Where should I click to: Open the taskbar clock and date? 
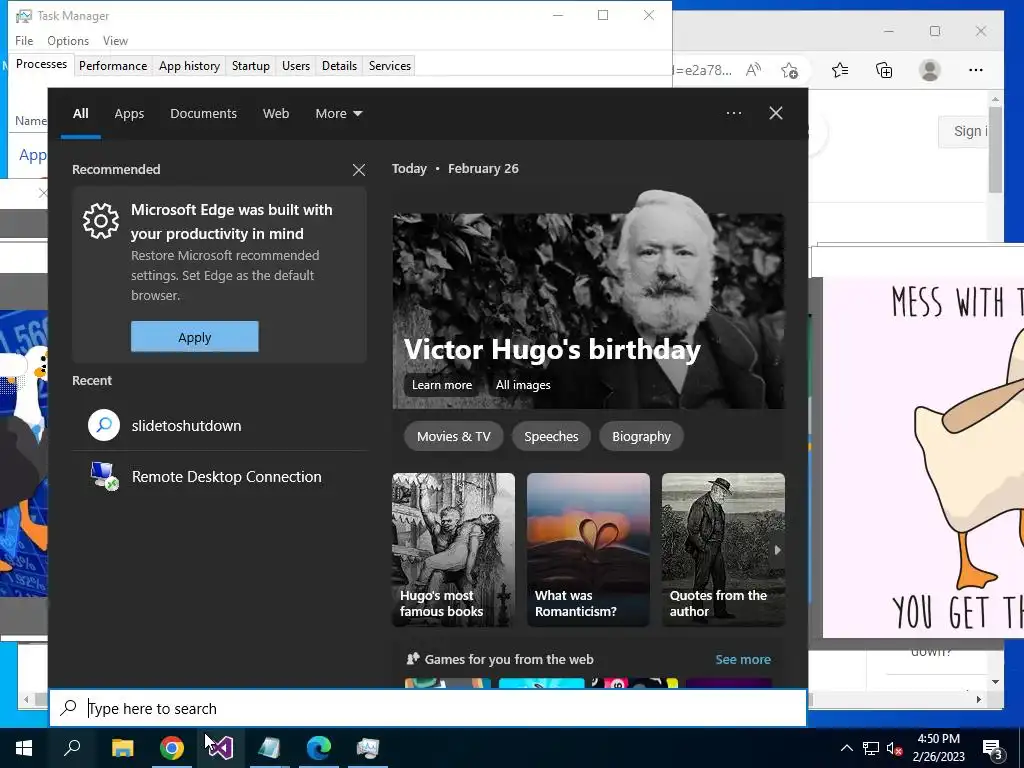point(938,748)
